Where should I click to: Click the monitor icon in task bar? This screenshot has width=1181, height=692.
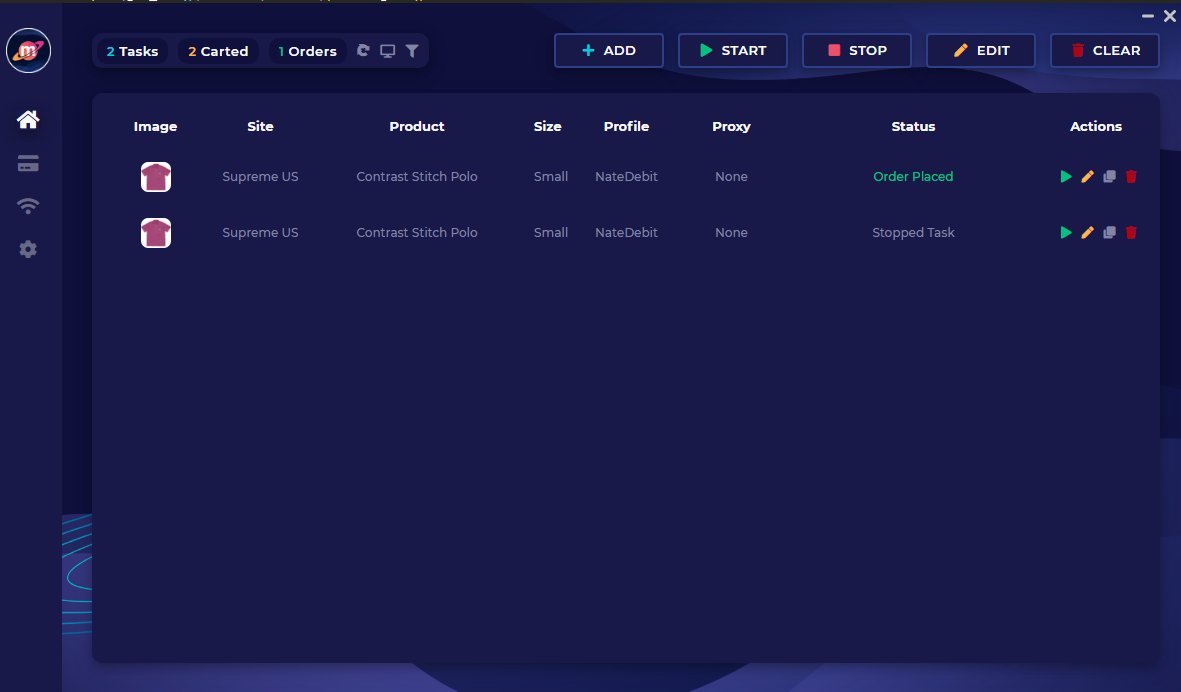coord(387,51)
